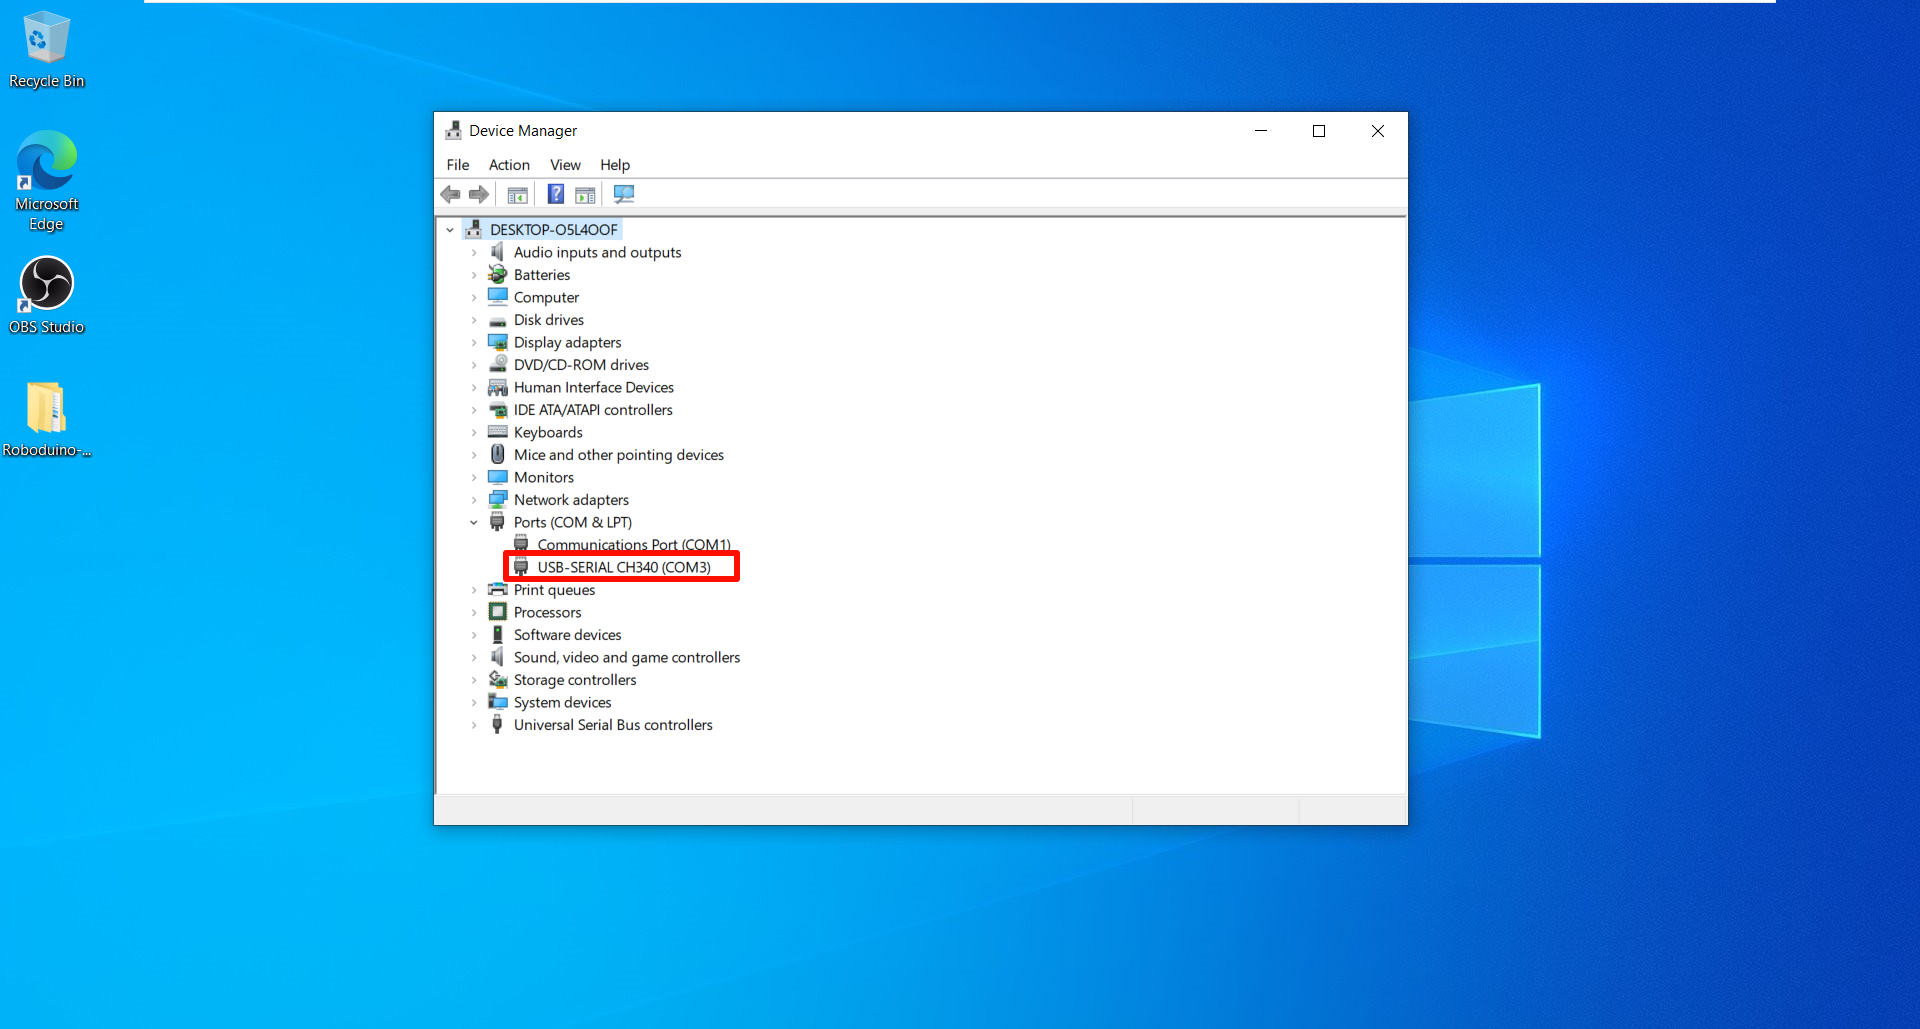The image size is (1920, 1029).
Task: Click the Print queues printer icon
Action: 497,589
